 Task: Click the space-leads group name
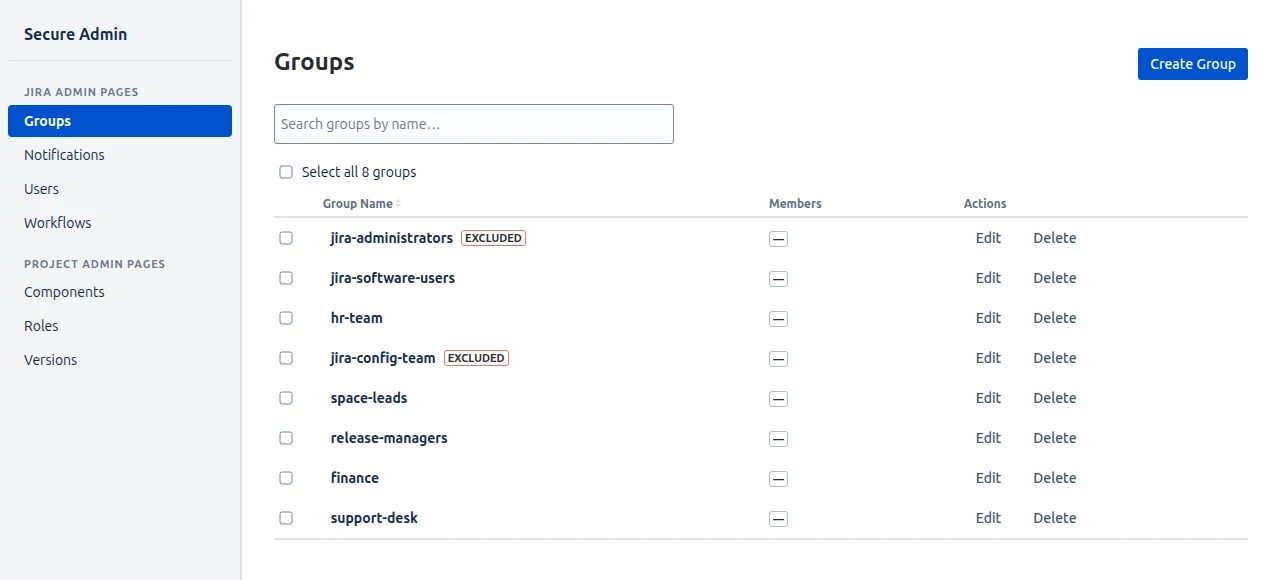[x=369, y=398]
